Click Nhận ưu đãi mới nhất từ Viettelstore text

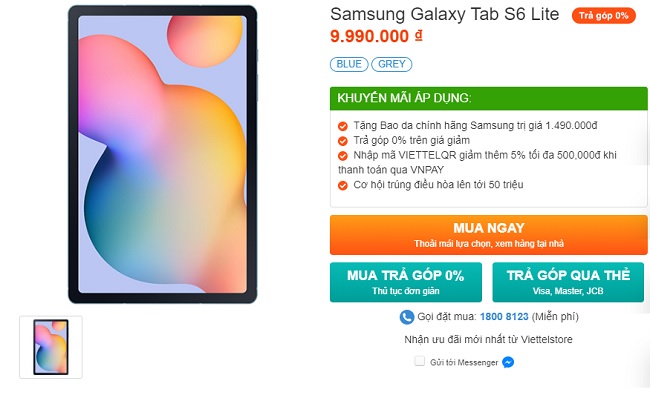(488, 339)
